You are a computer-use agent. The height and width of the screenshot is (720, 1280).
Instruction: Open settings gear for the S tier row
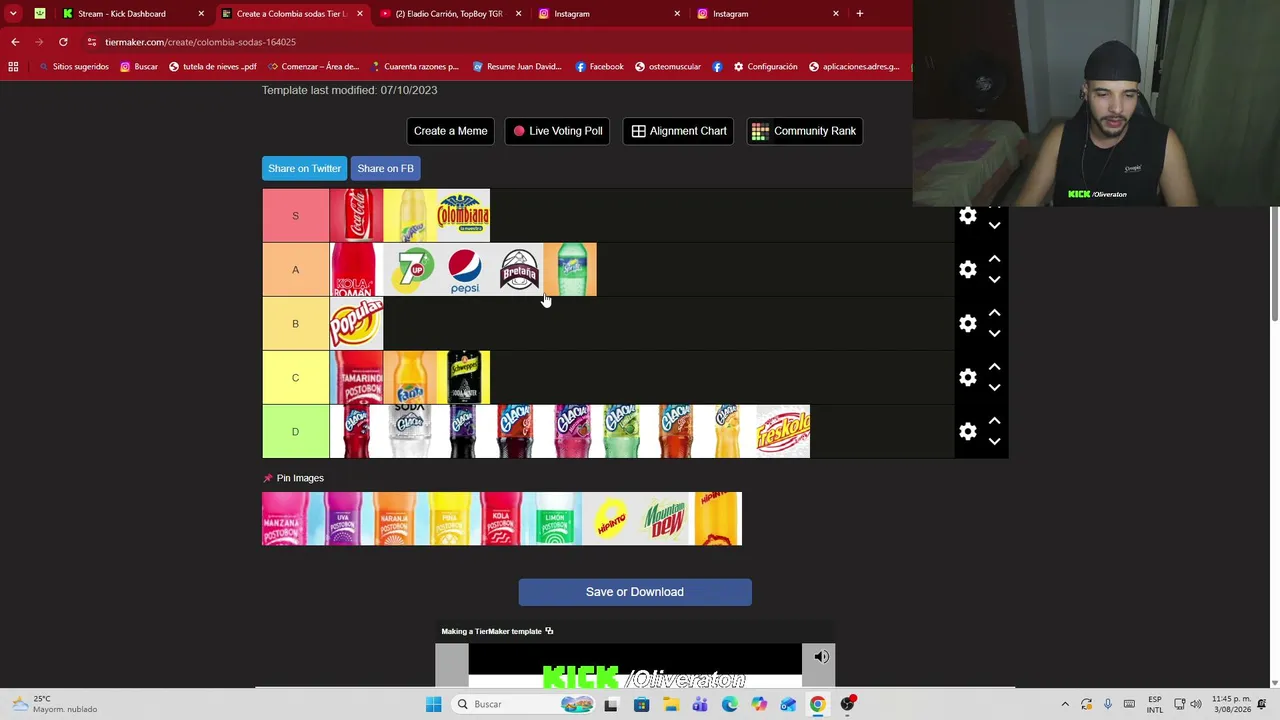point(968,216)
